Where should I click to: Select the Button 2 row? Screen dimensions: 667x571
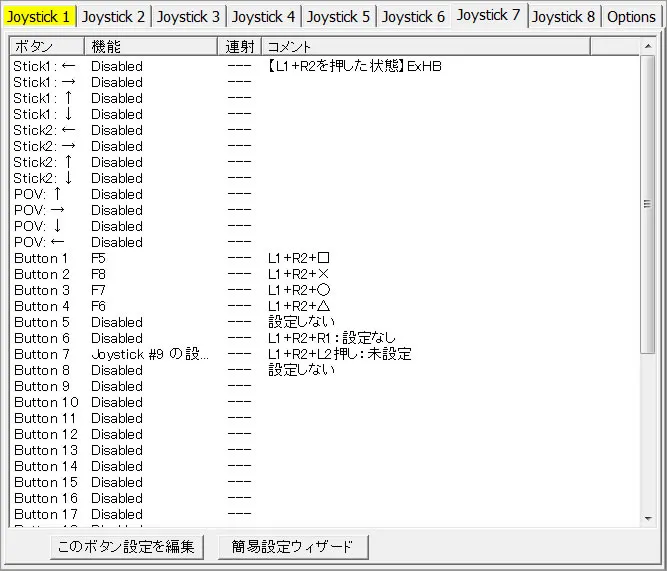tap(324, 274)
